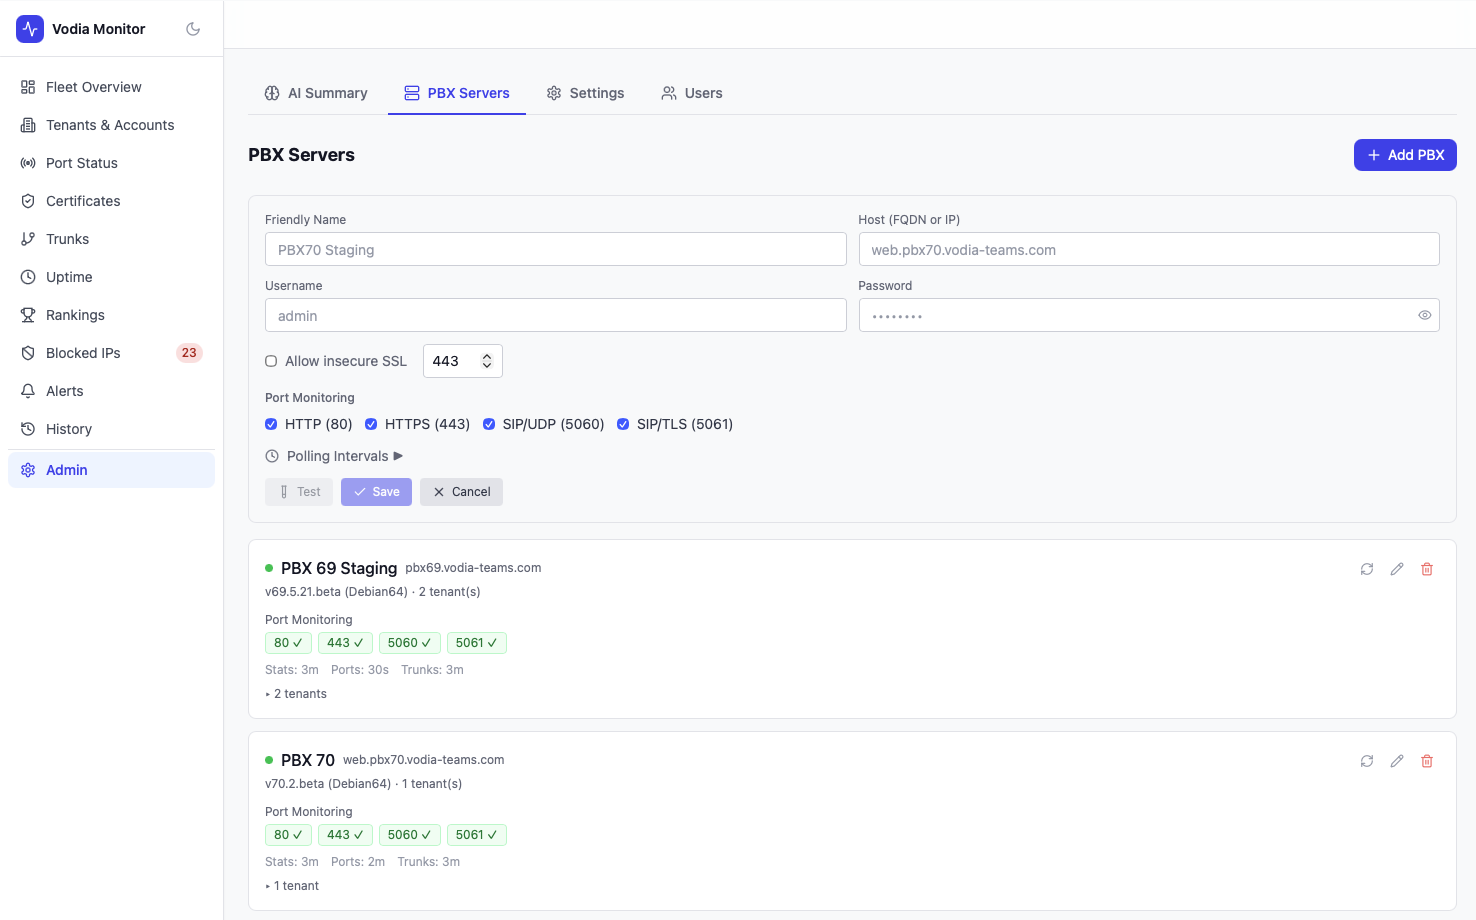Enable Allow insecure SSL checkbox

(x=271, y=361)
